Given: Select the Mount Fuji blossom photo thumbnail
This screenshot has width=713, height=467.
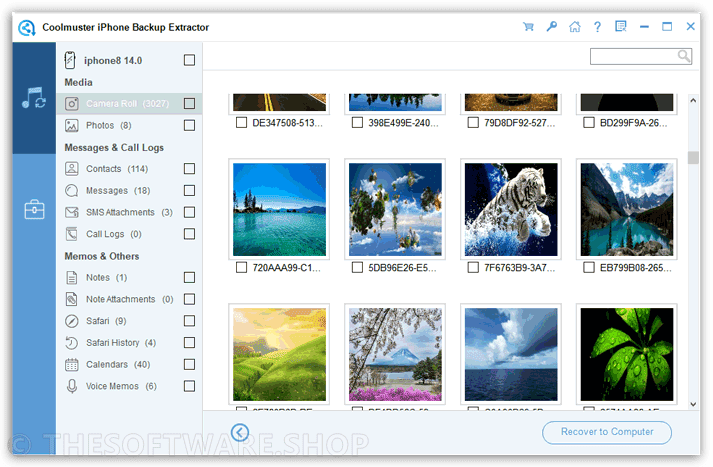Looking at the screenshot, I should [395, 354].
